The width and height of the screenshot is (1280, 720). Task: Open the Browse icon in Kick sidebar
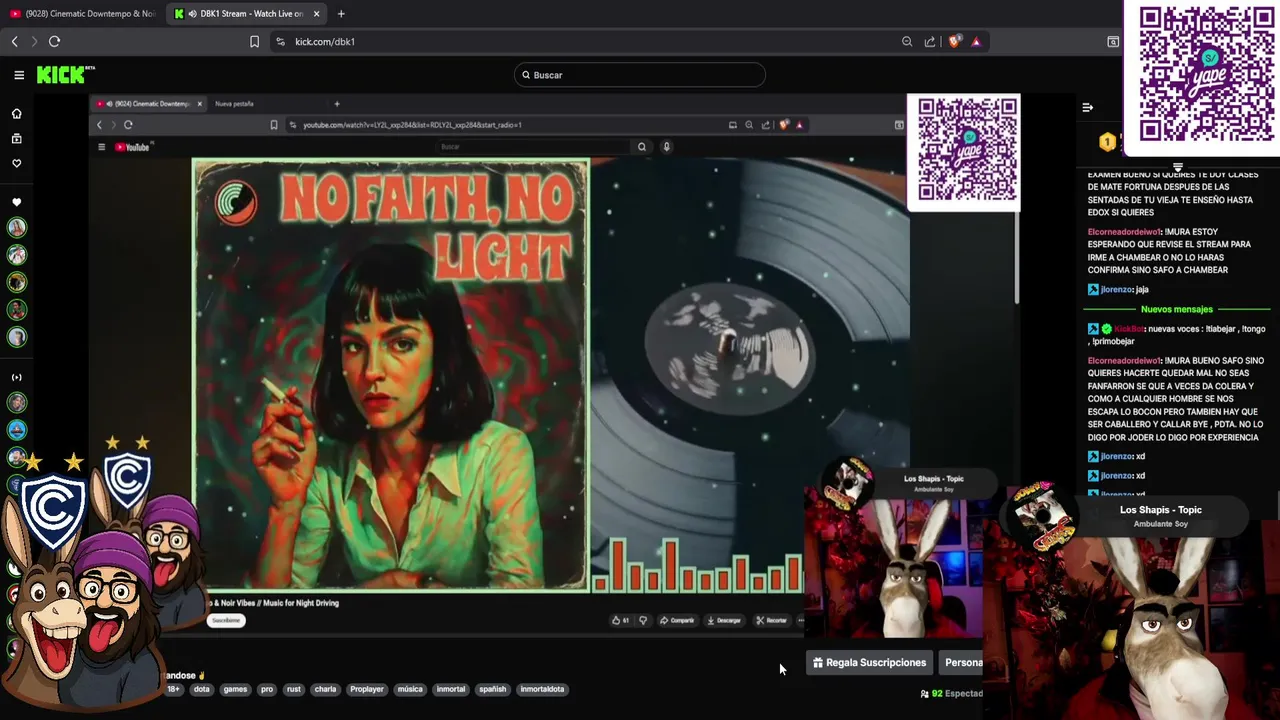(16, 138)
